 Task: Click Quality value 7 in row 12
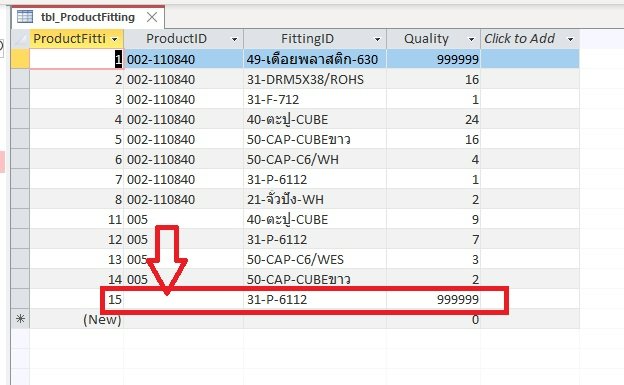(x=433, y=239)
